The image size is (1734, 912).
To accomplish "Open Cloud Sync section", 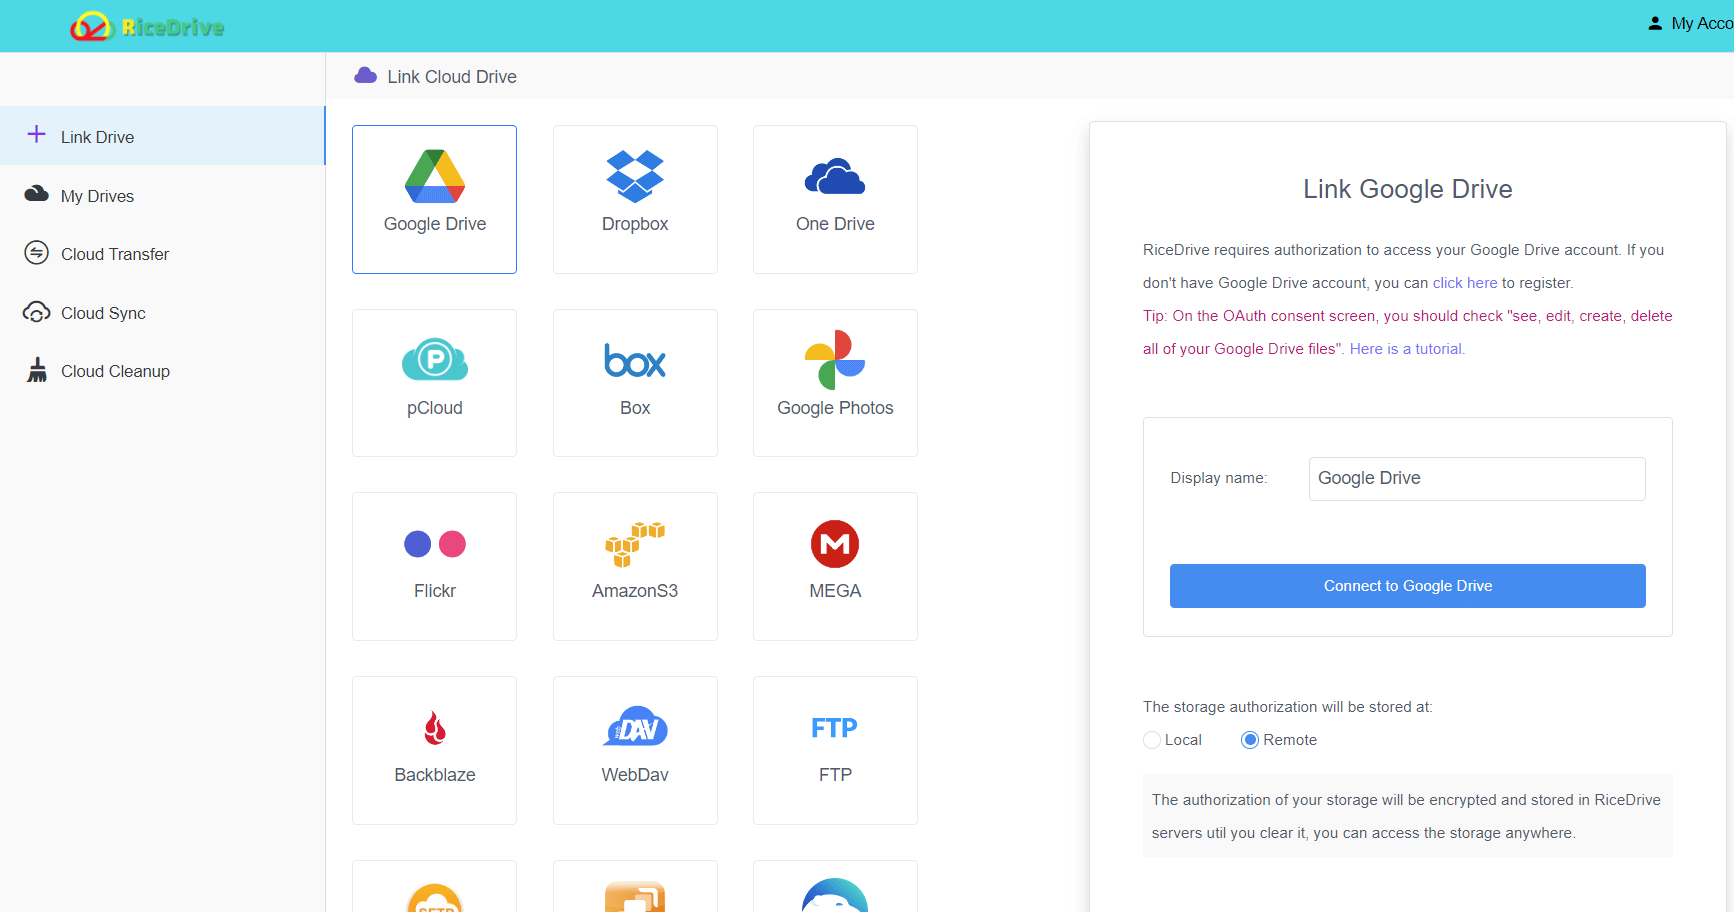I will pos(162,313).
